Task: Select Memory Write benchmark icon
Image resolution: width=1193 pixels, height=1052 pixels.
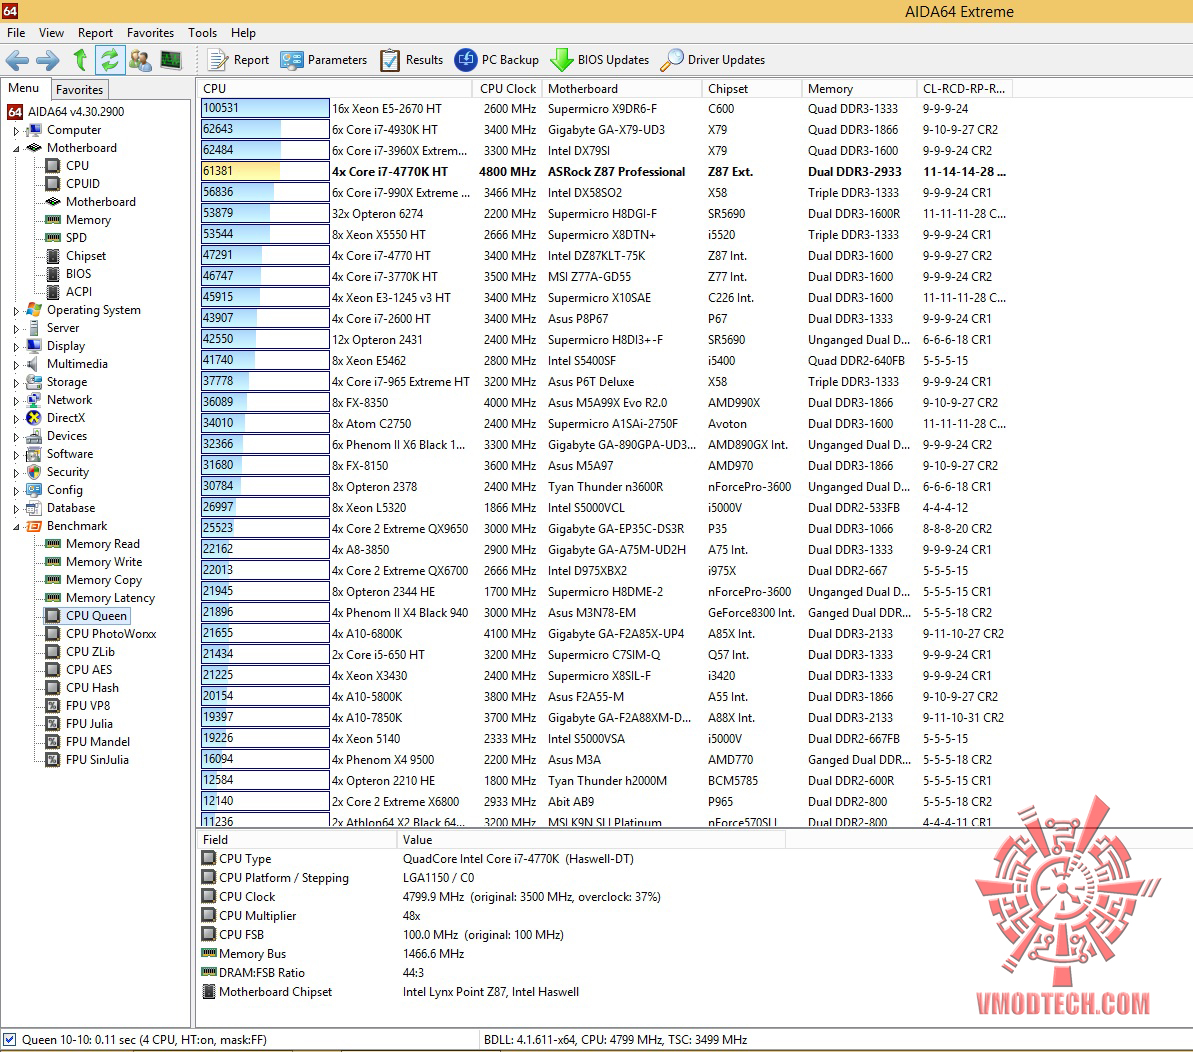Action: (x=52, y=561)
